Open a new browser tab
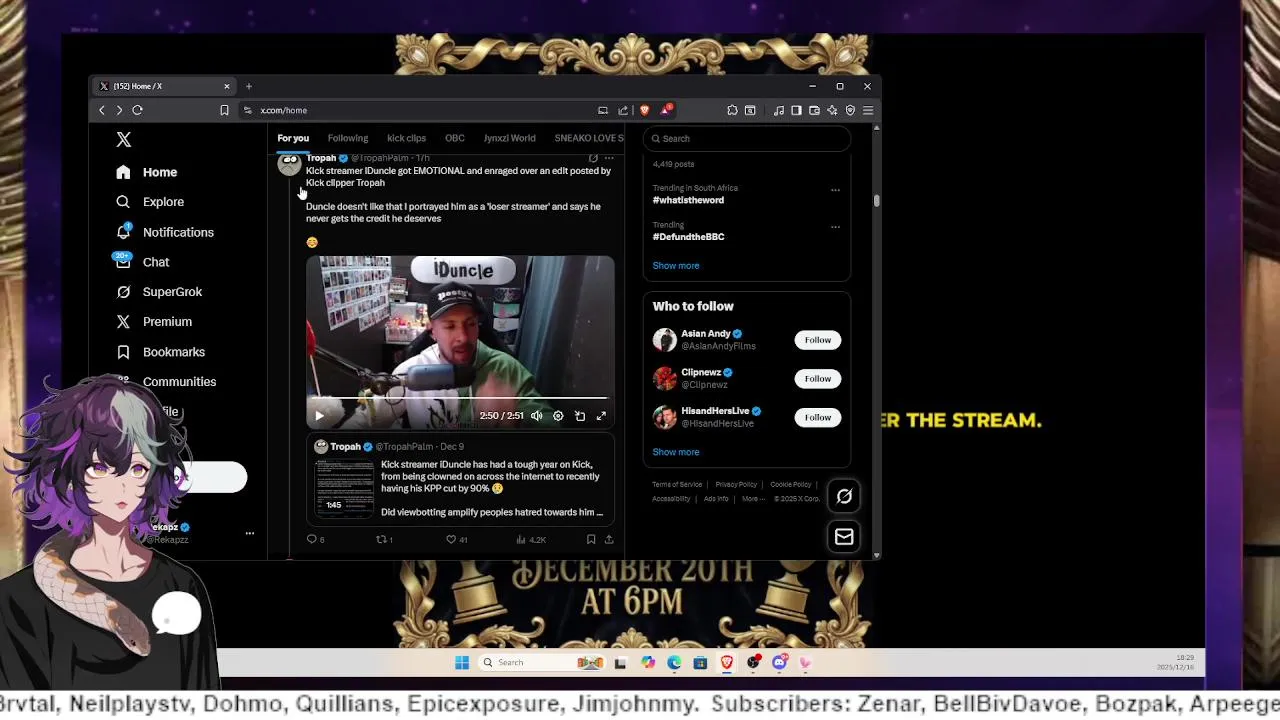 249,87
